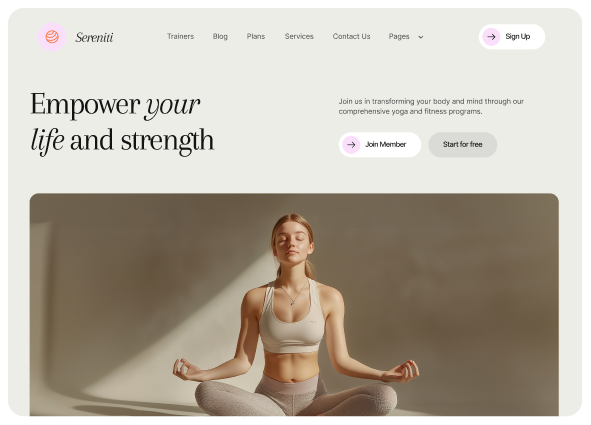591x425 pixels.
Task: Open the Blog nav link
Action: tap(220, 37)
